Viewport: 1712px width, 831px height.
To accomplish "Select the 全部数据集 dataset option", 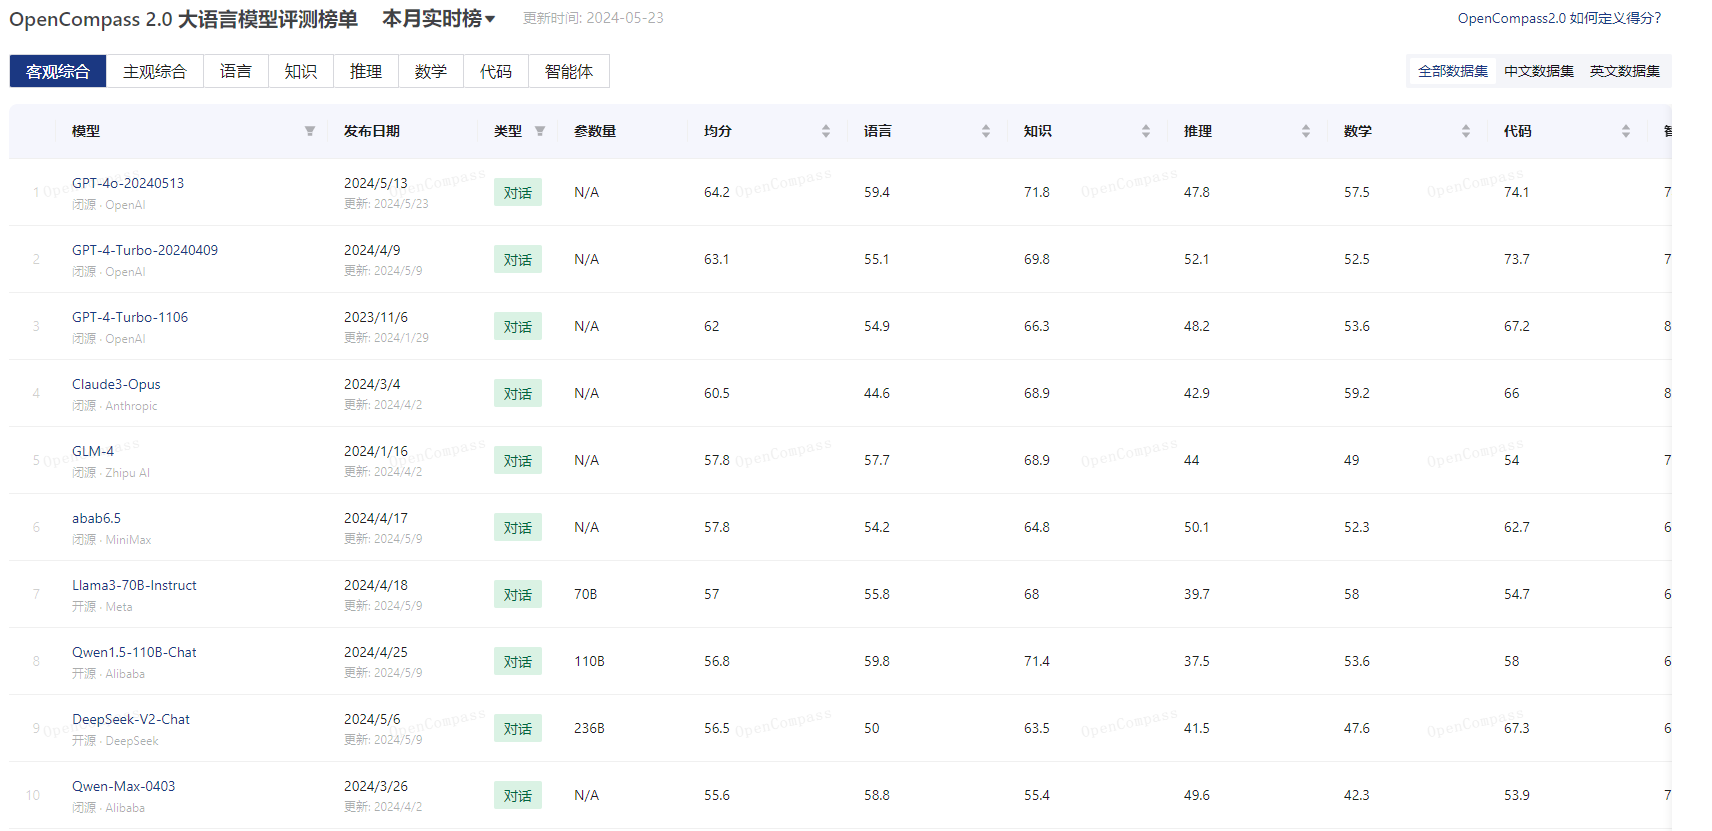I will point(1452,71).
